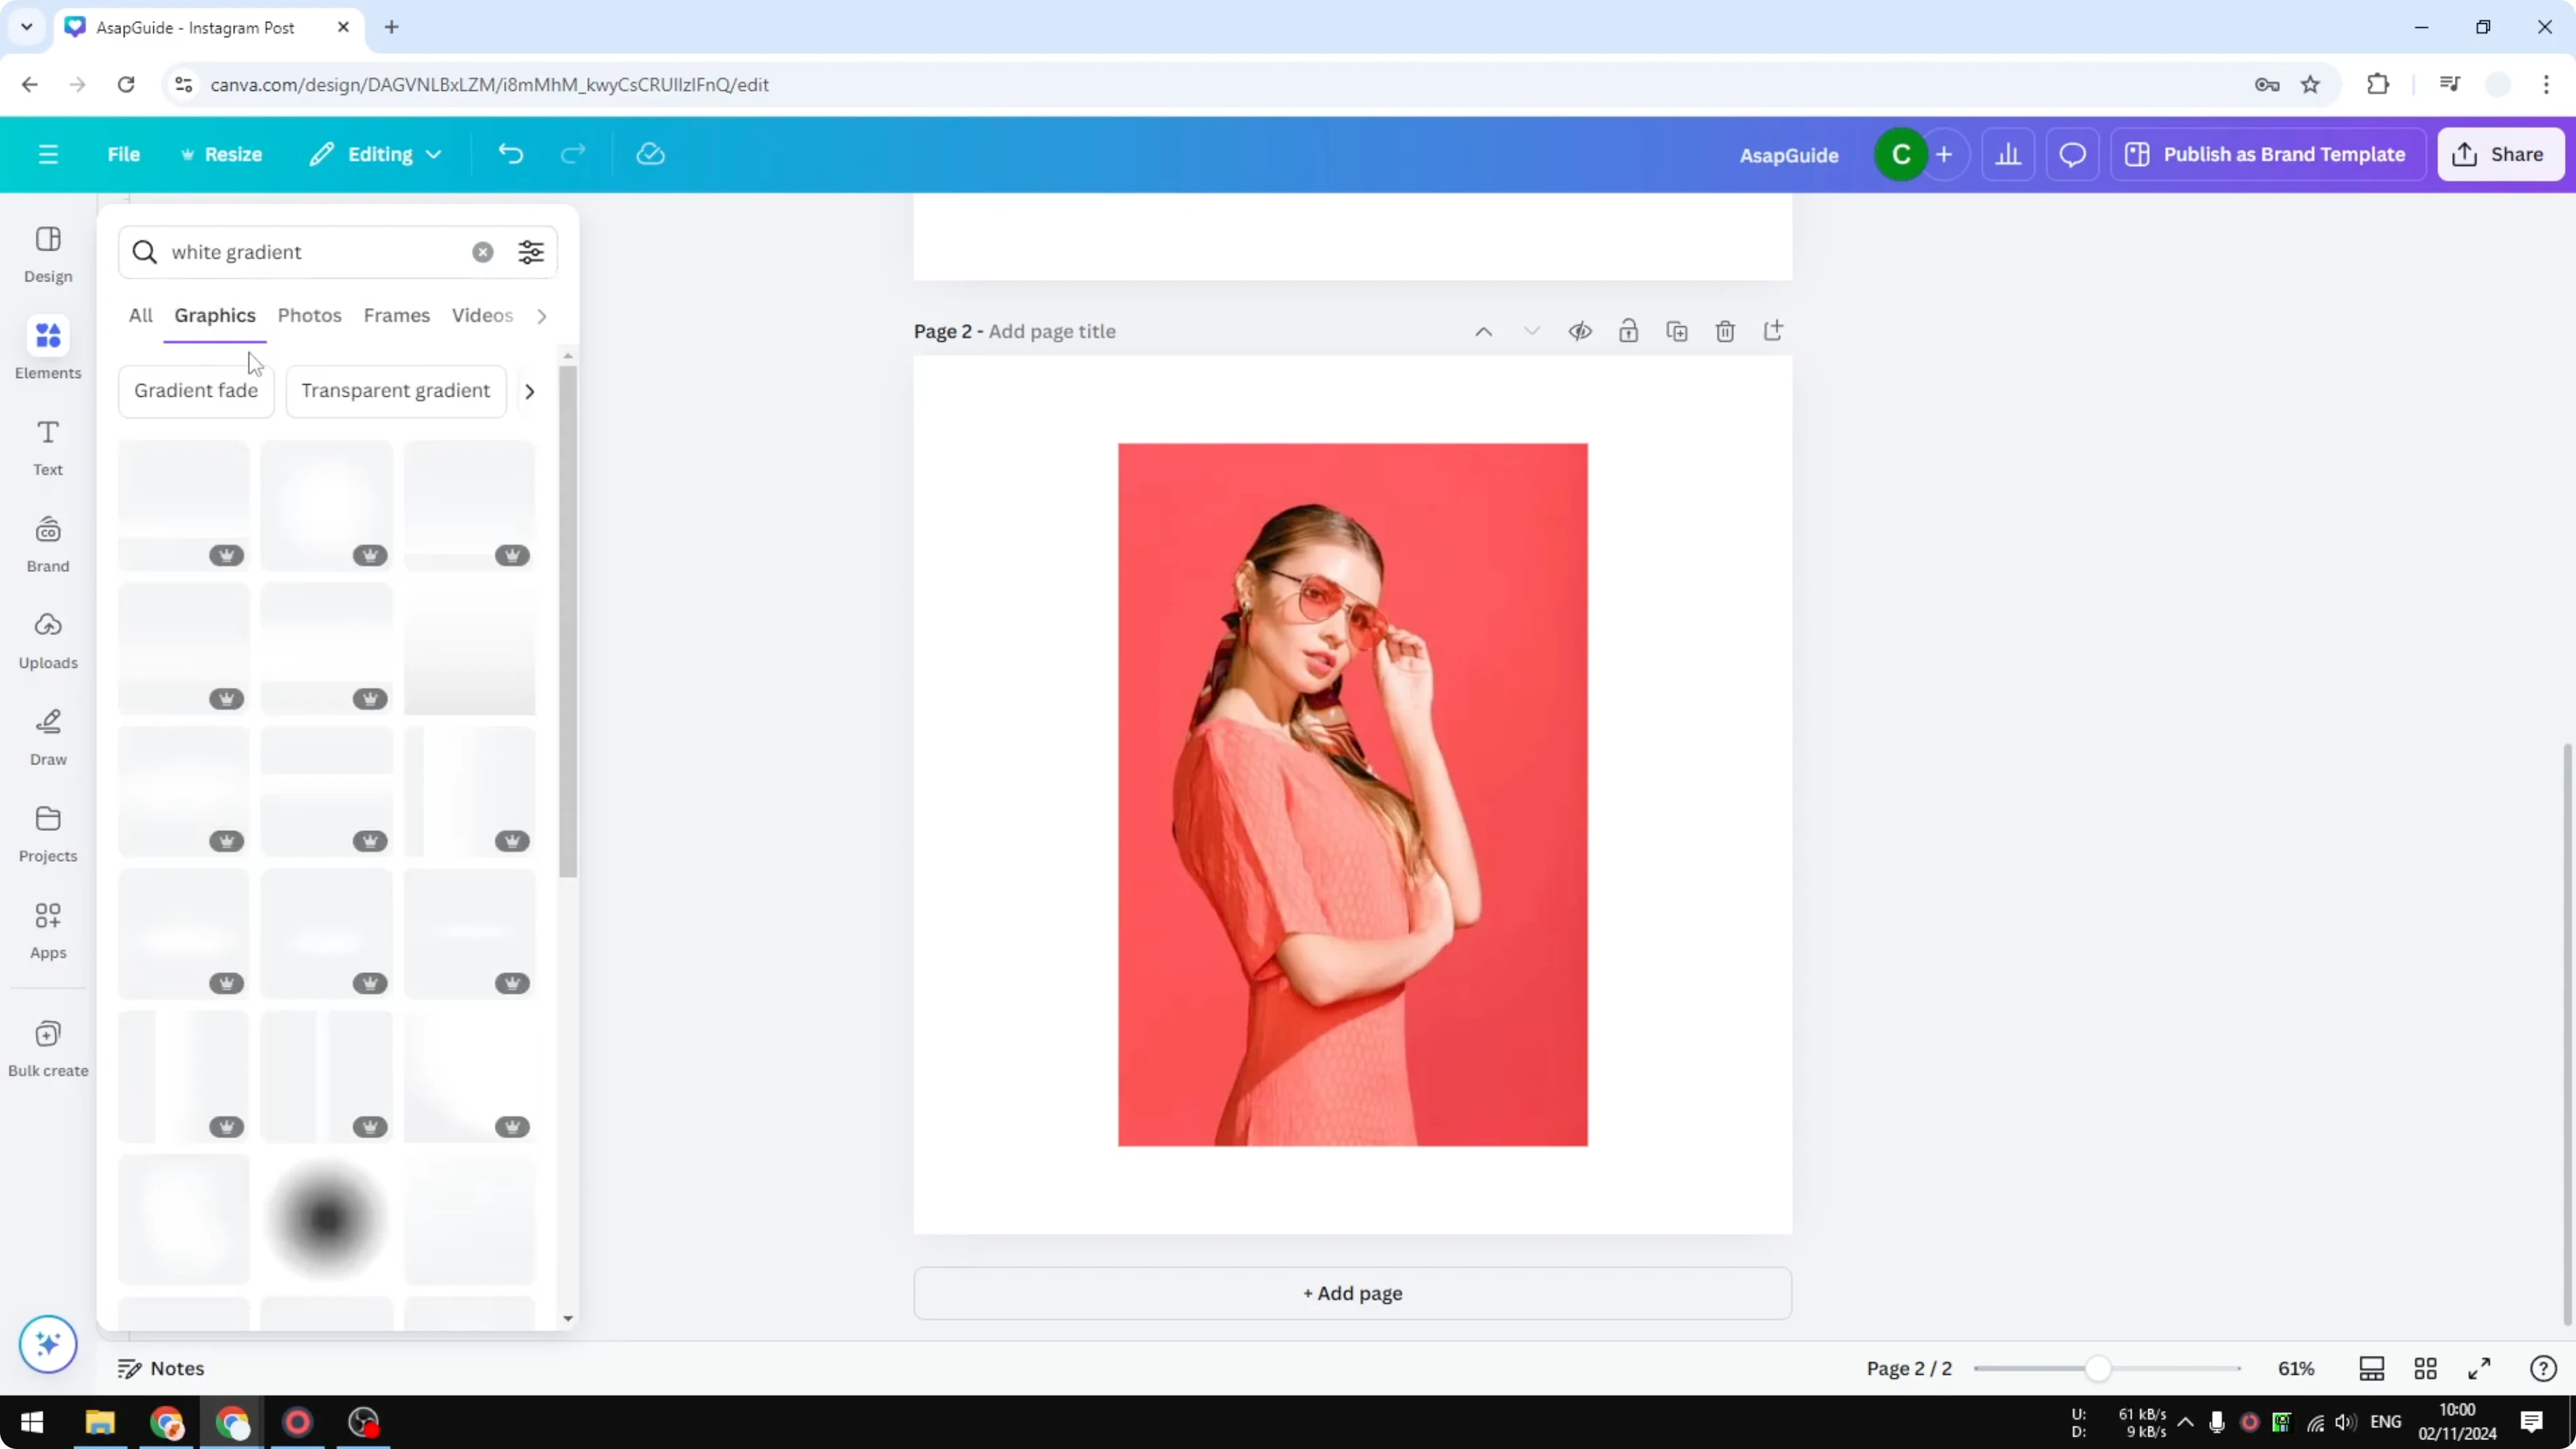2576x1449 pixels.
Task: Open the Magic assistant sparkle button
Action: click(x=47, y=1344)
